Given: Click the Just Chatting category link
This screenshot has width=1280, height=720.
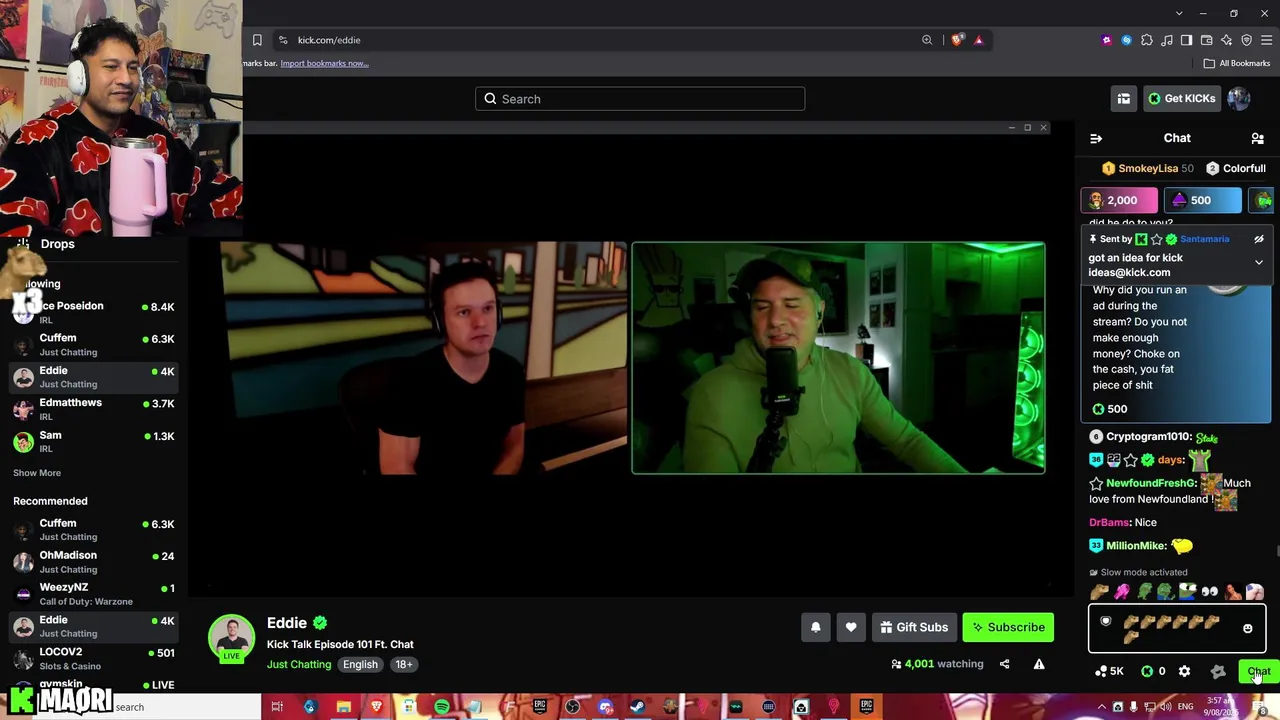Looking at the screenshot, I should (299, 664).
